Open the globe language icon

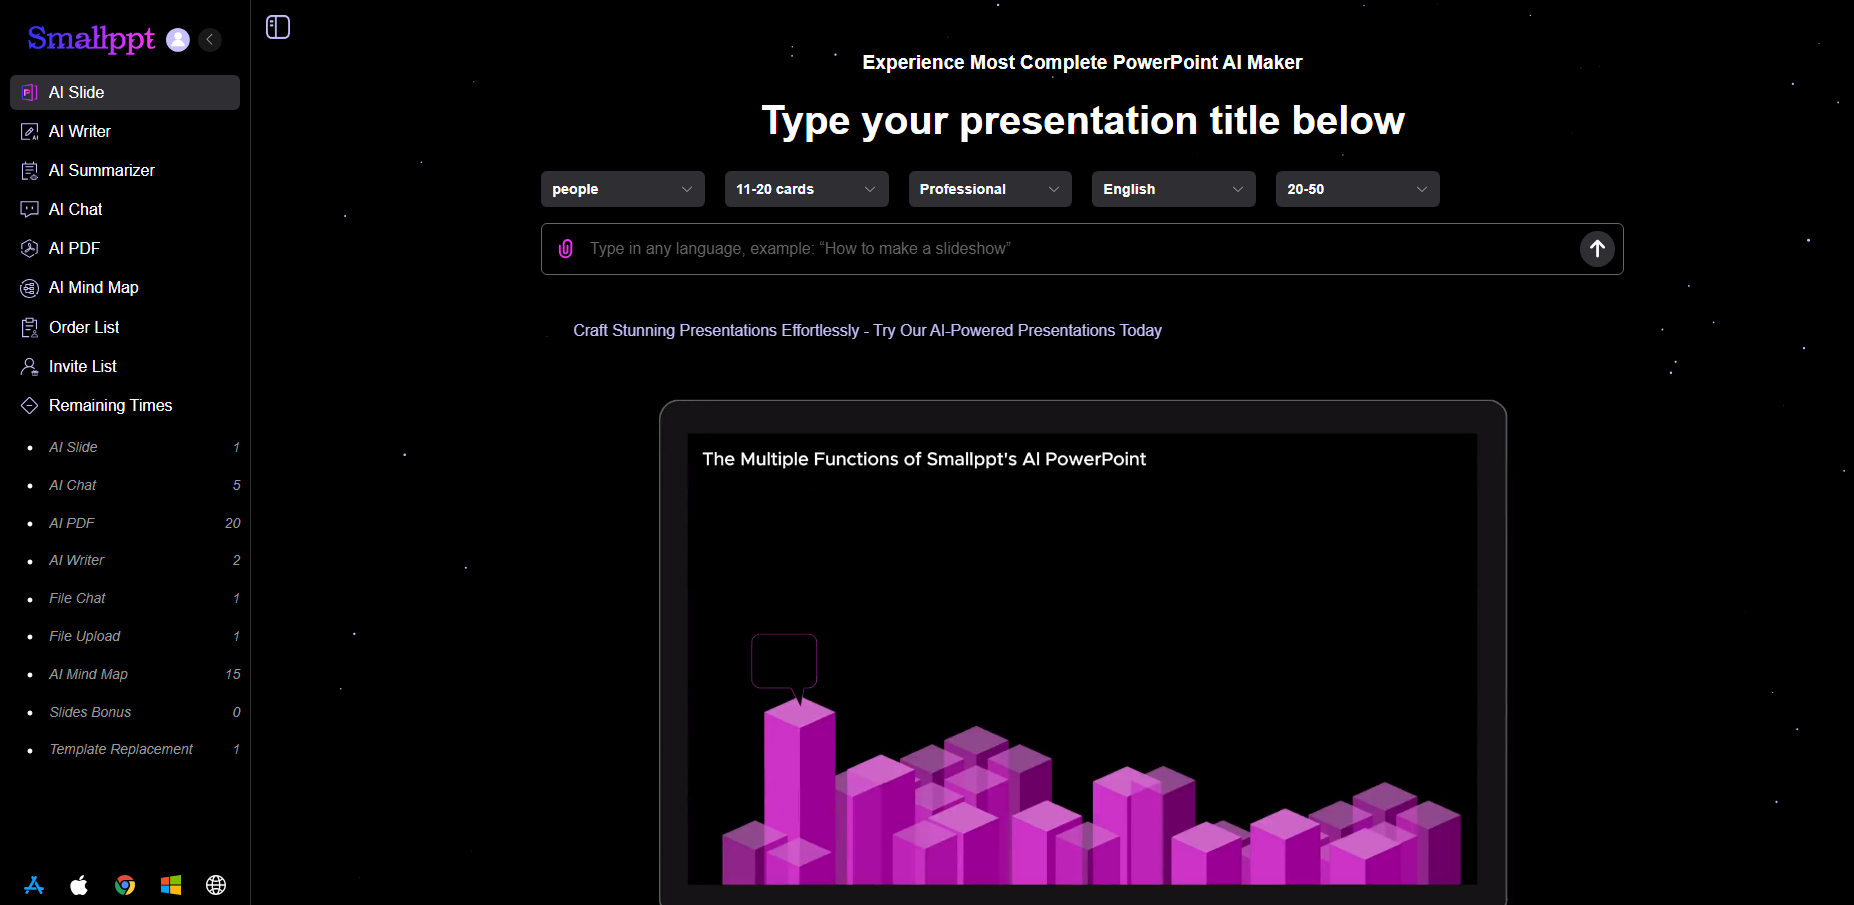coord(216,885)
